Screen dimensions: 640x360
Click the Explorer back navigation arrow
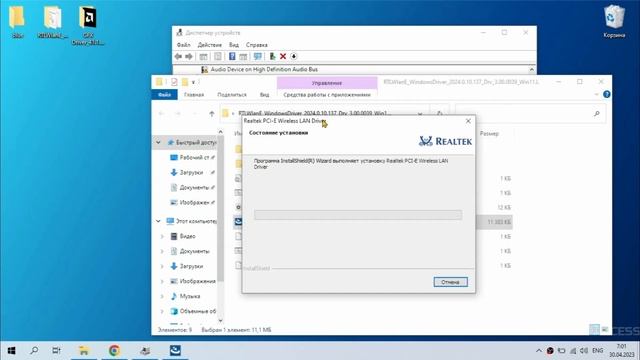pyautogui.click(x=162, y=113)
